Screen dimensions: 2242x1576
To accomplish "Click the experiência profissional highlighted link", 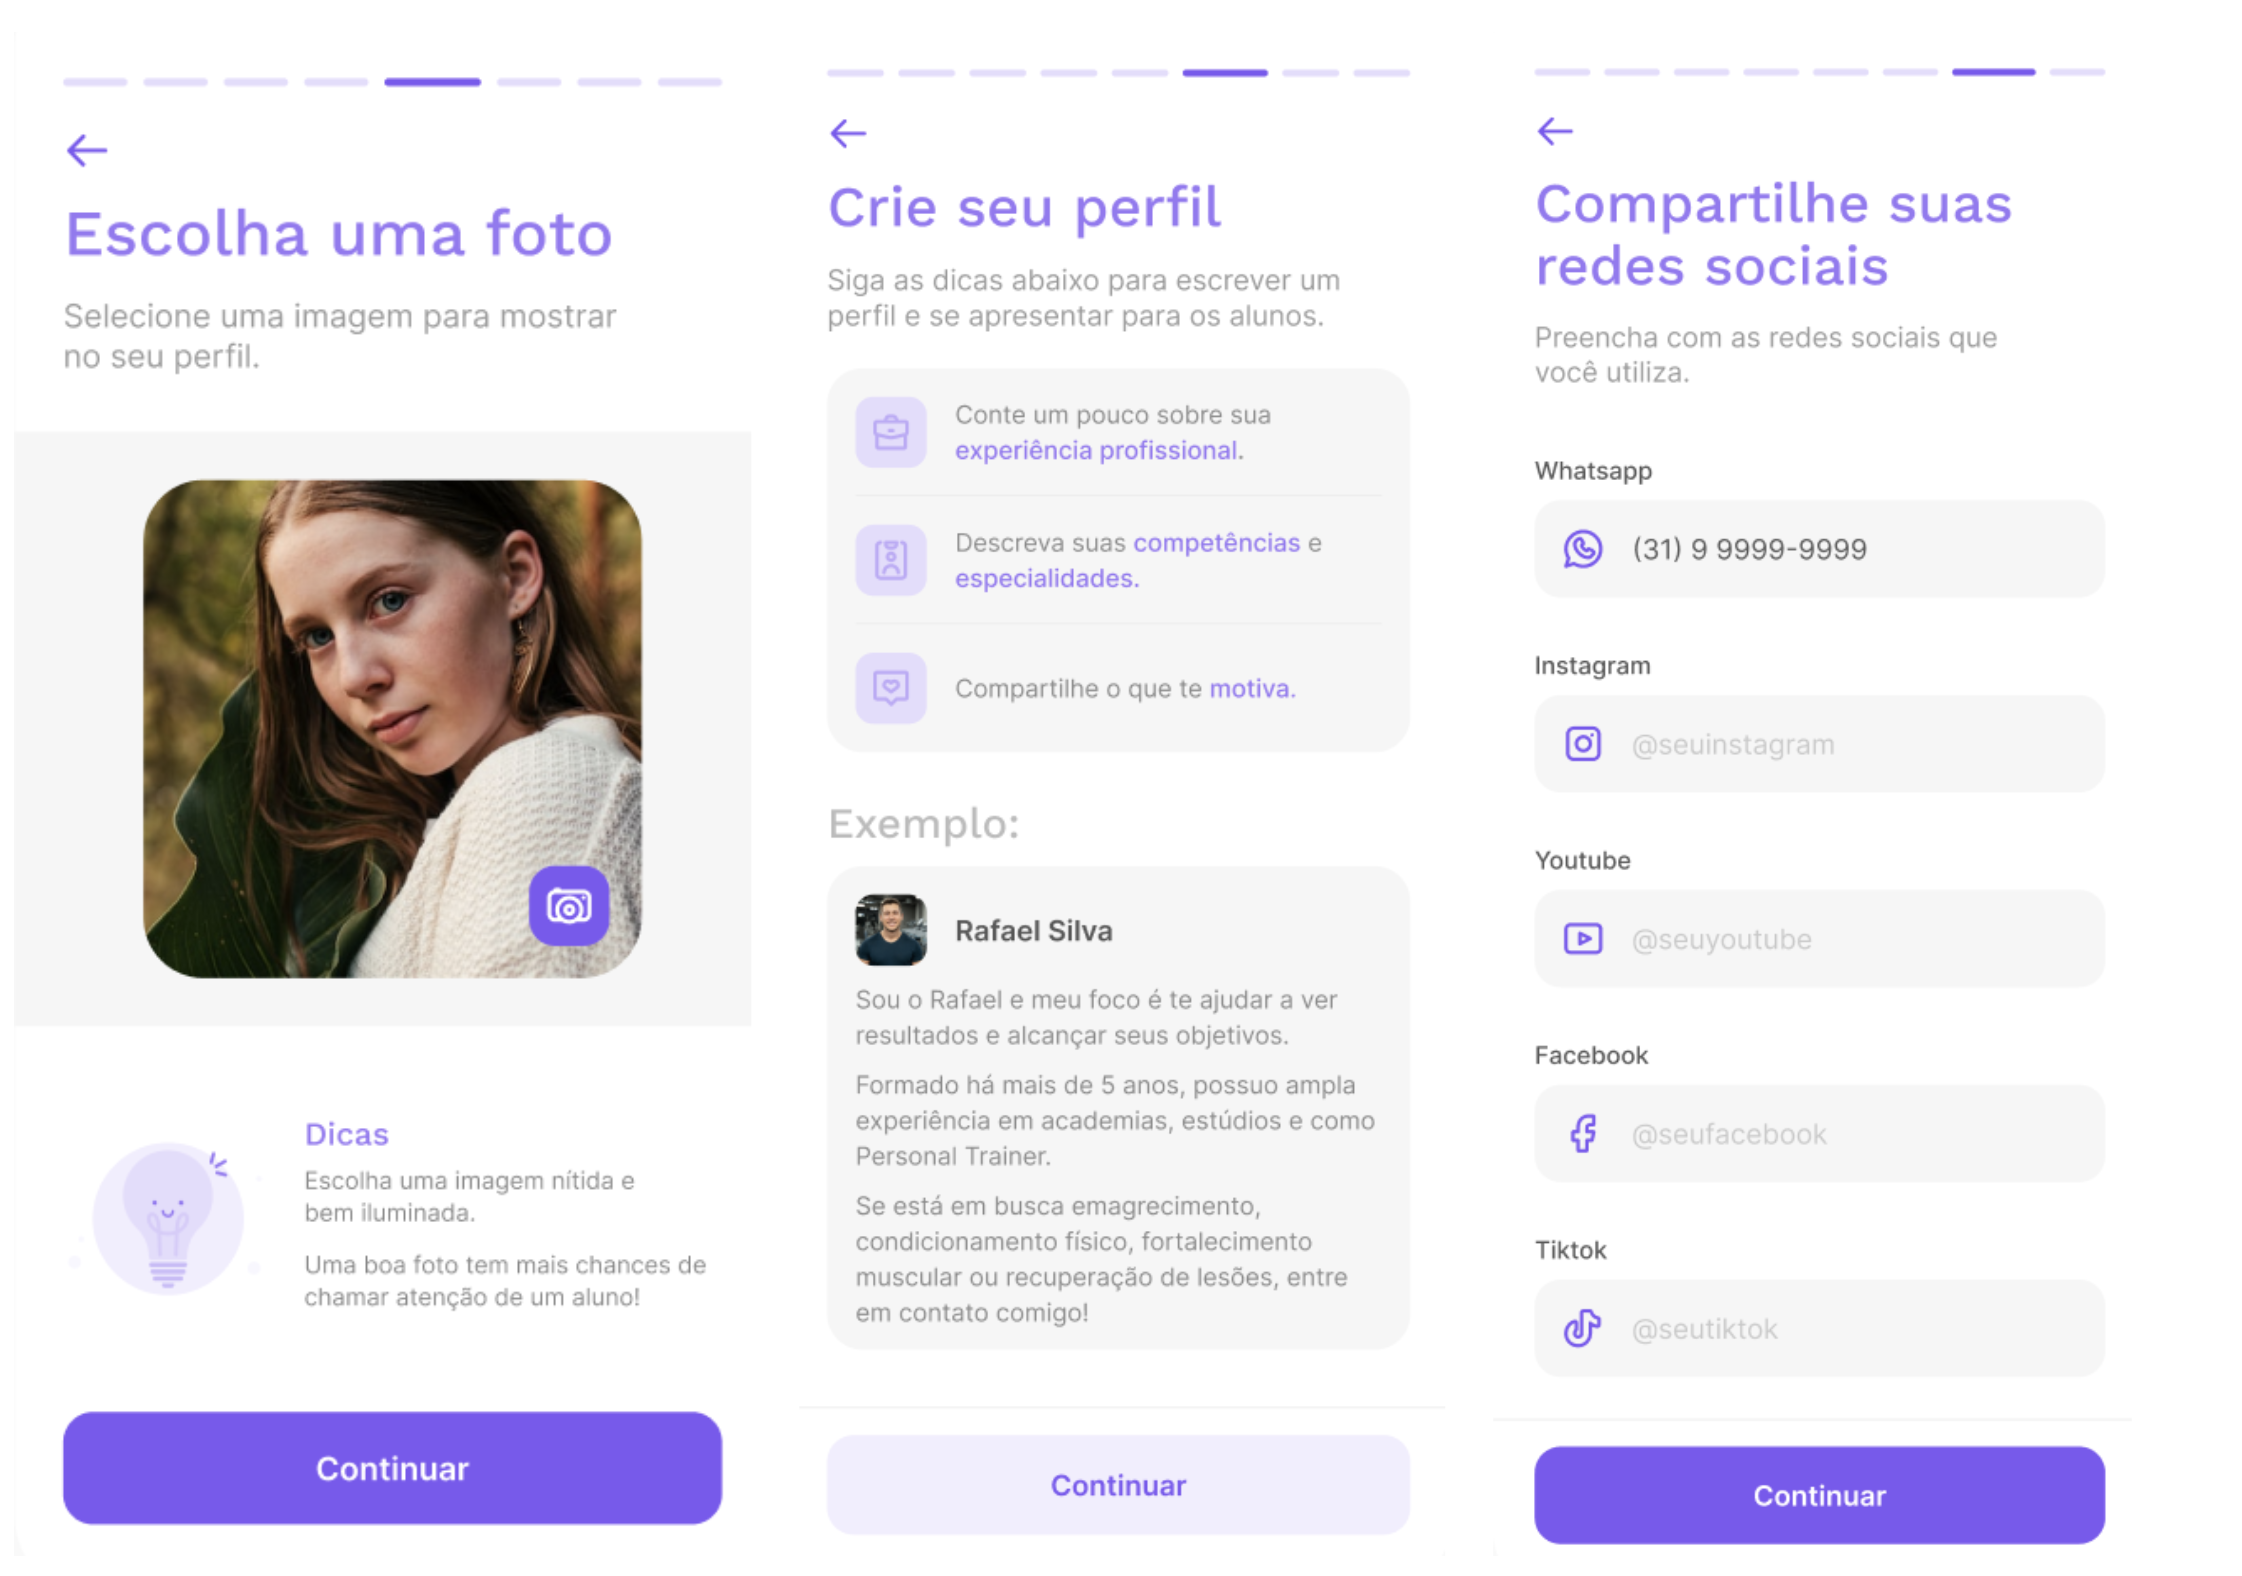I will [x=1099, y=451].
